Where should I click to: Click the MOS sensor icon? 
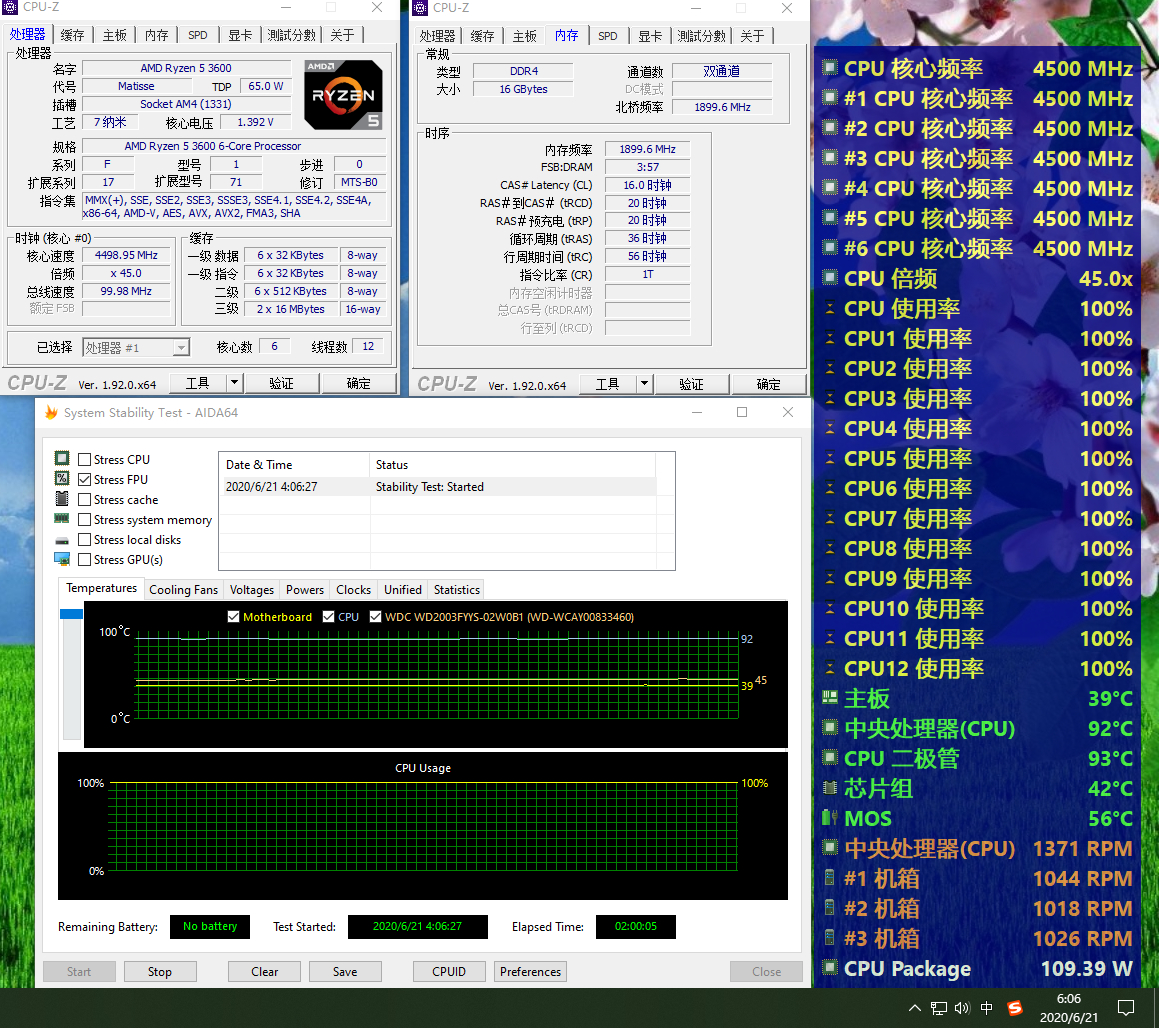830,817
